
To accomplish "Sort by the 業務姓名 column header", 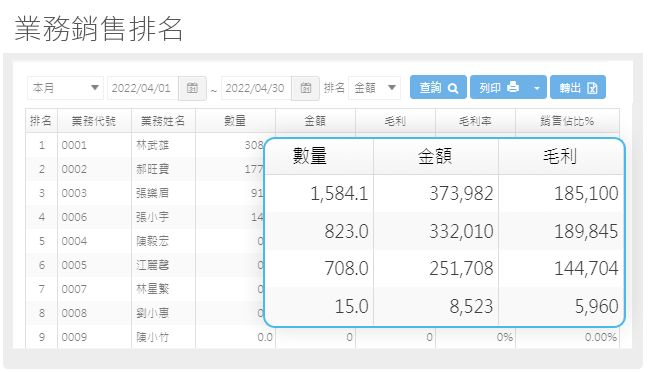I will click(163, 121).
